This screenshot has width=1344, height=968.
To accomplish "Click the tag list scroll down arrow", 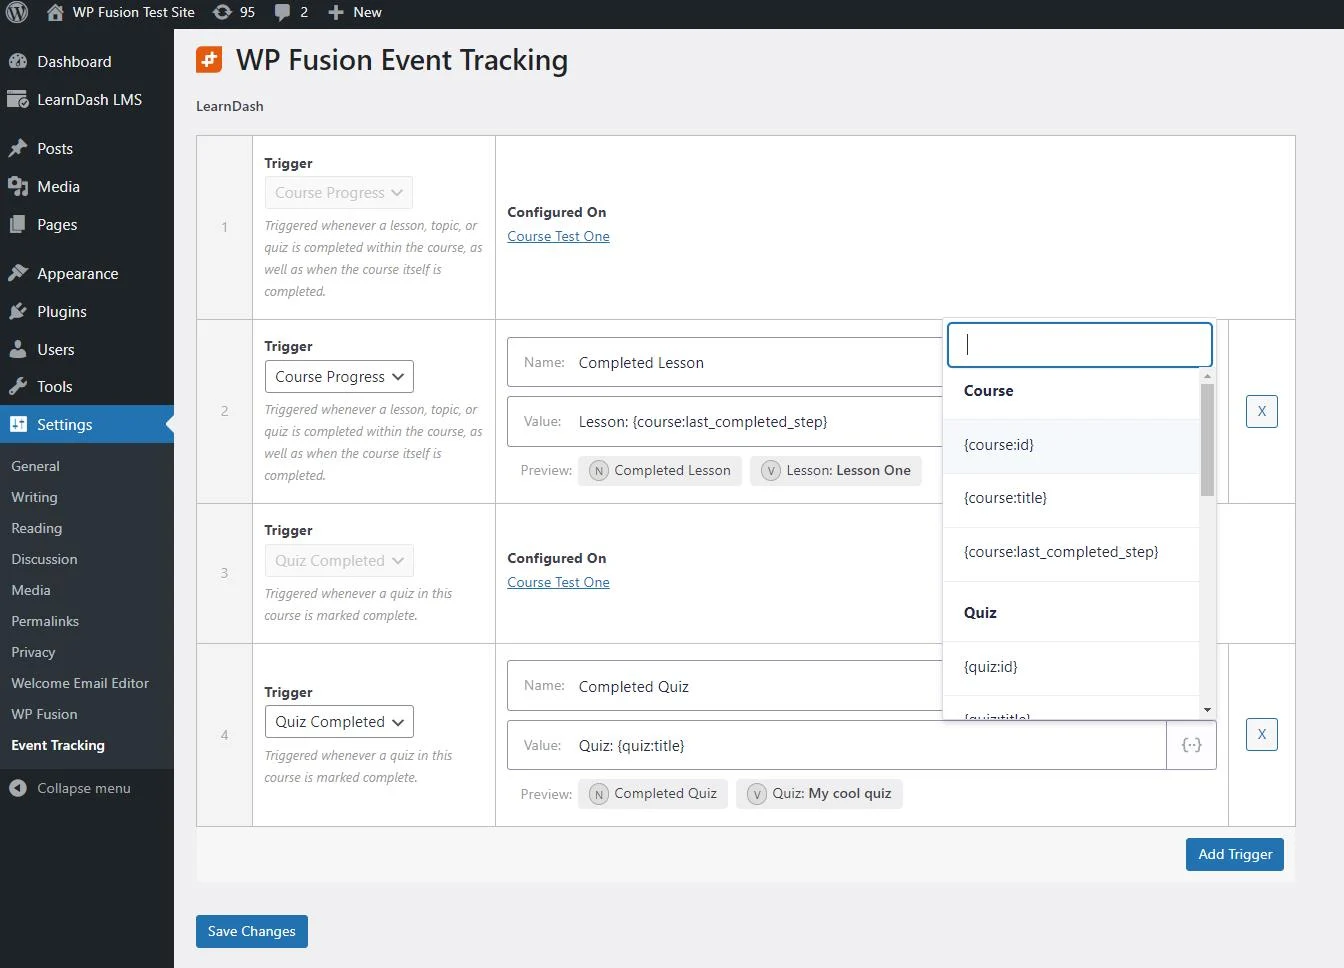I will 1207,710.
